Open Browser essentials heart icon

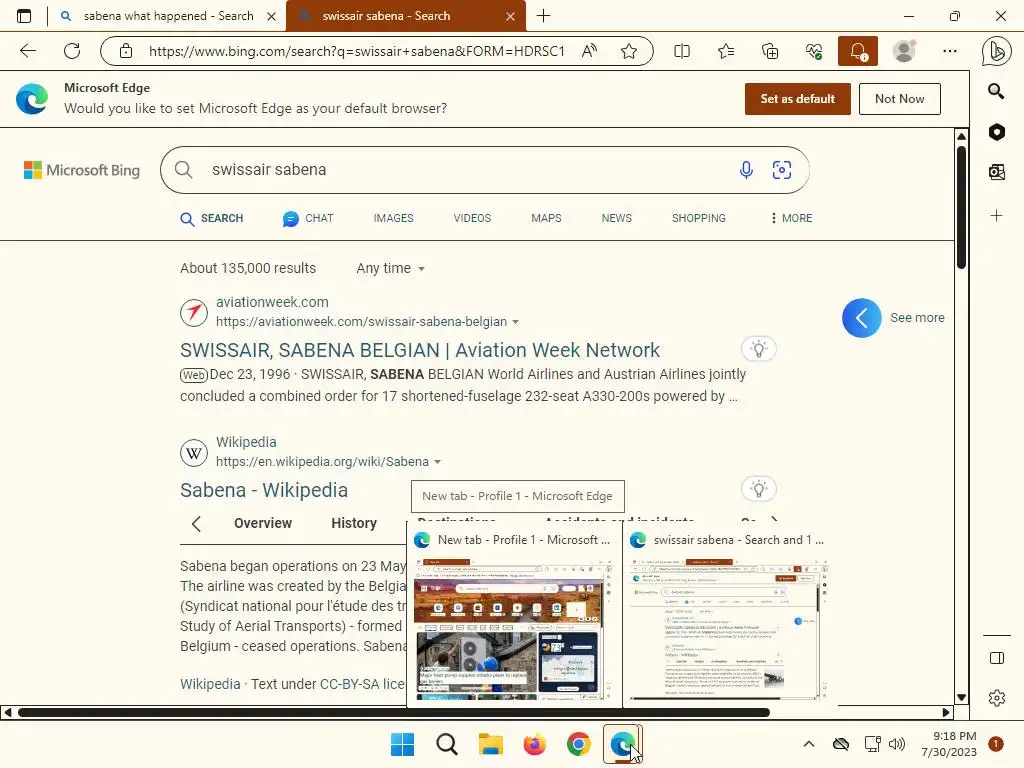click(x=814, y=51)
